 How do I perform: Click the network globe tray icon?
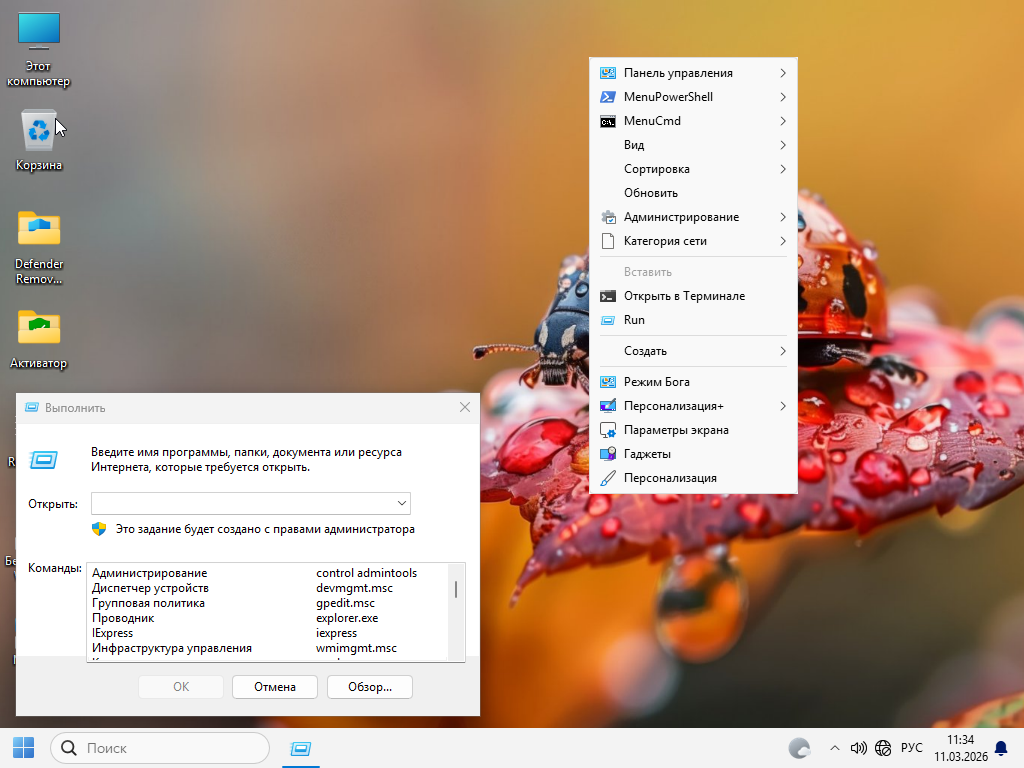coord(883,748)
